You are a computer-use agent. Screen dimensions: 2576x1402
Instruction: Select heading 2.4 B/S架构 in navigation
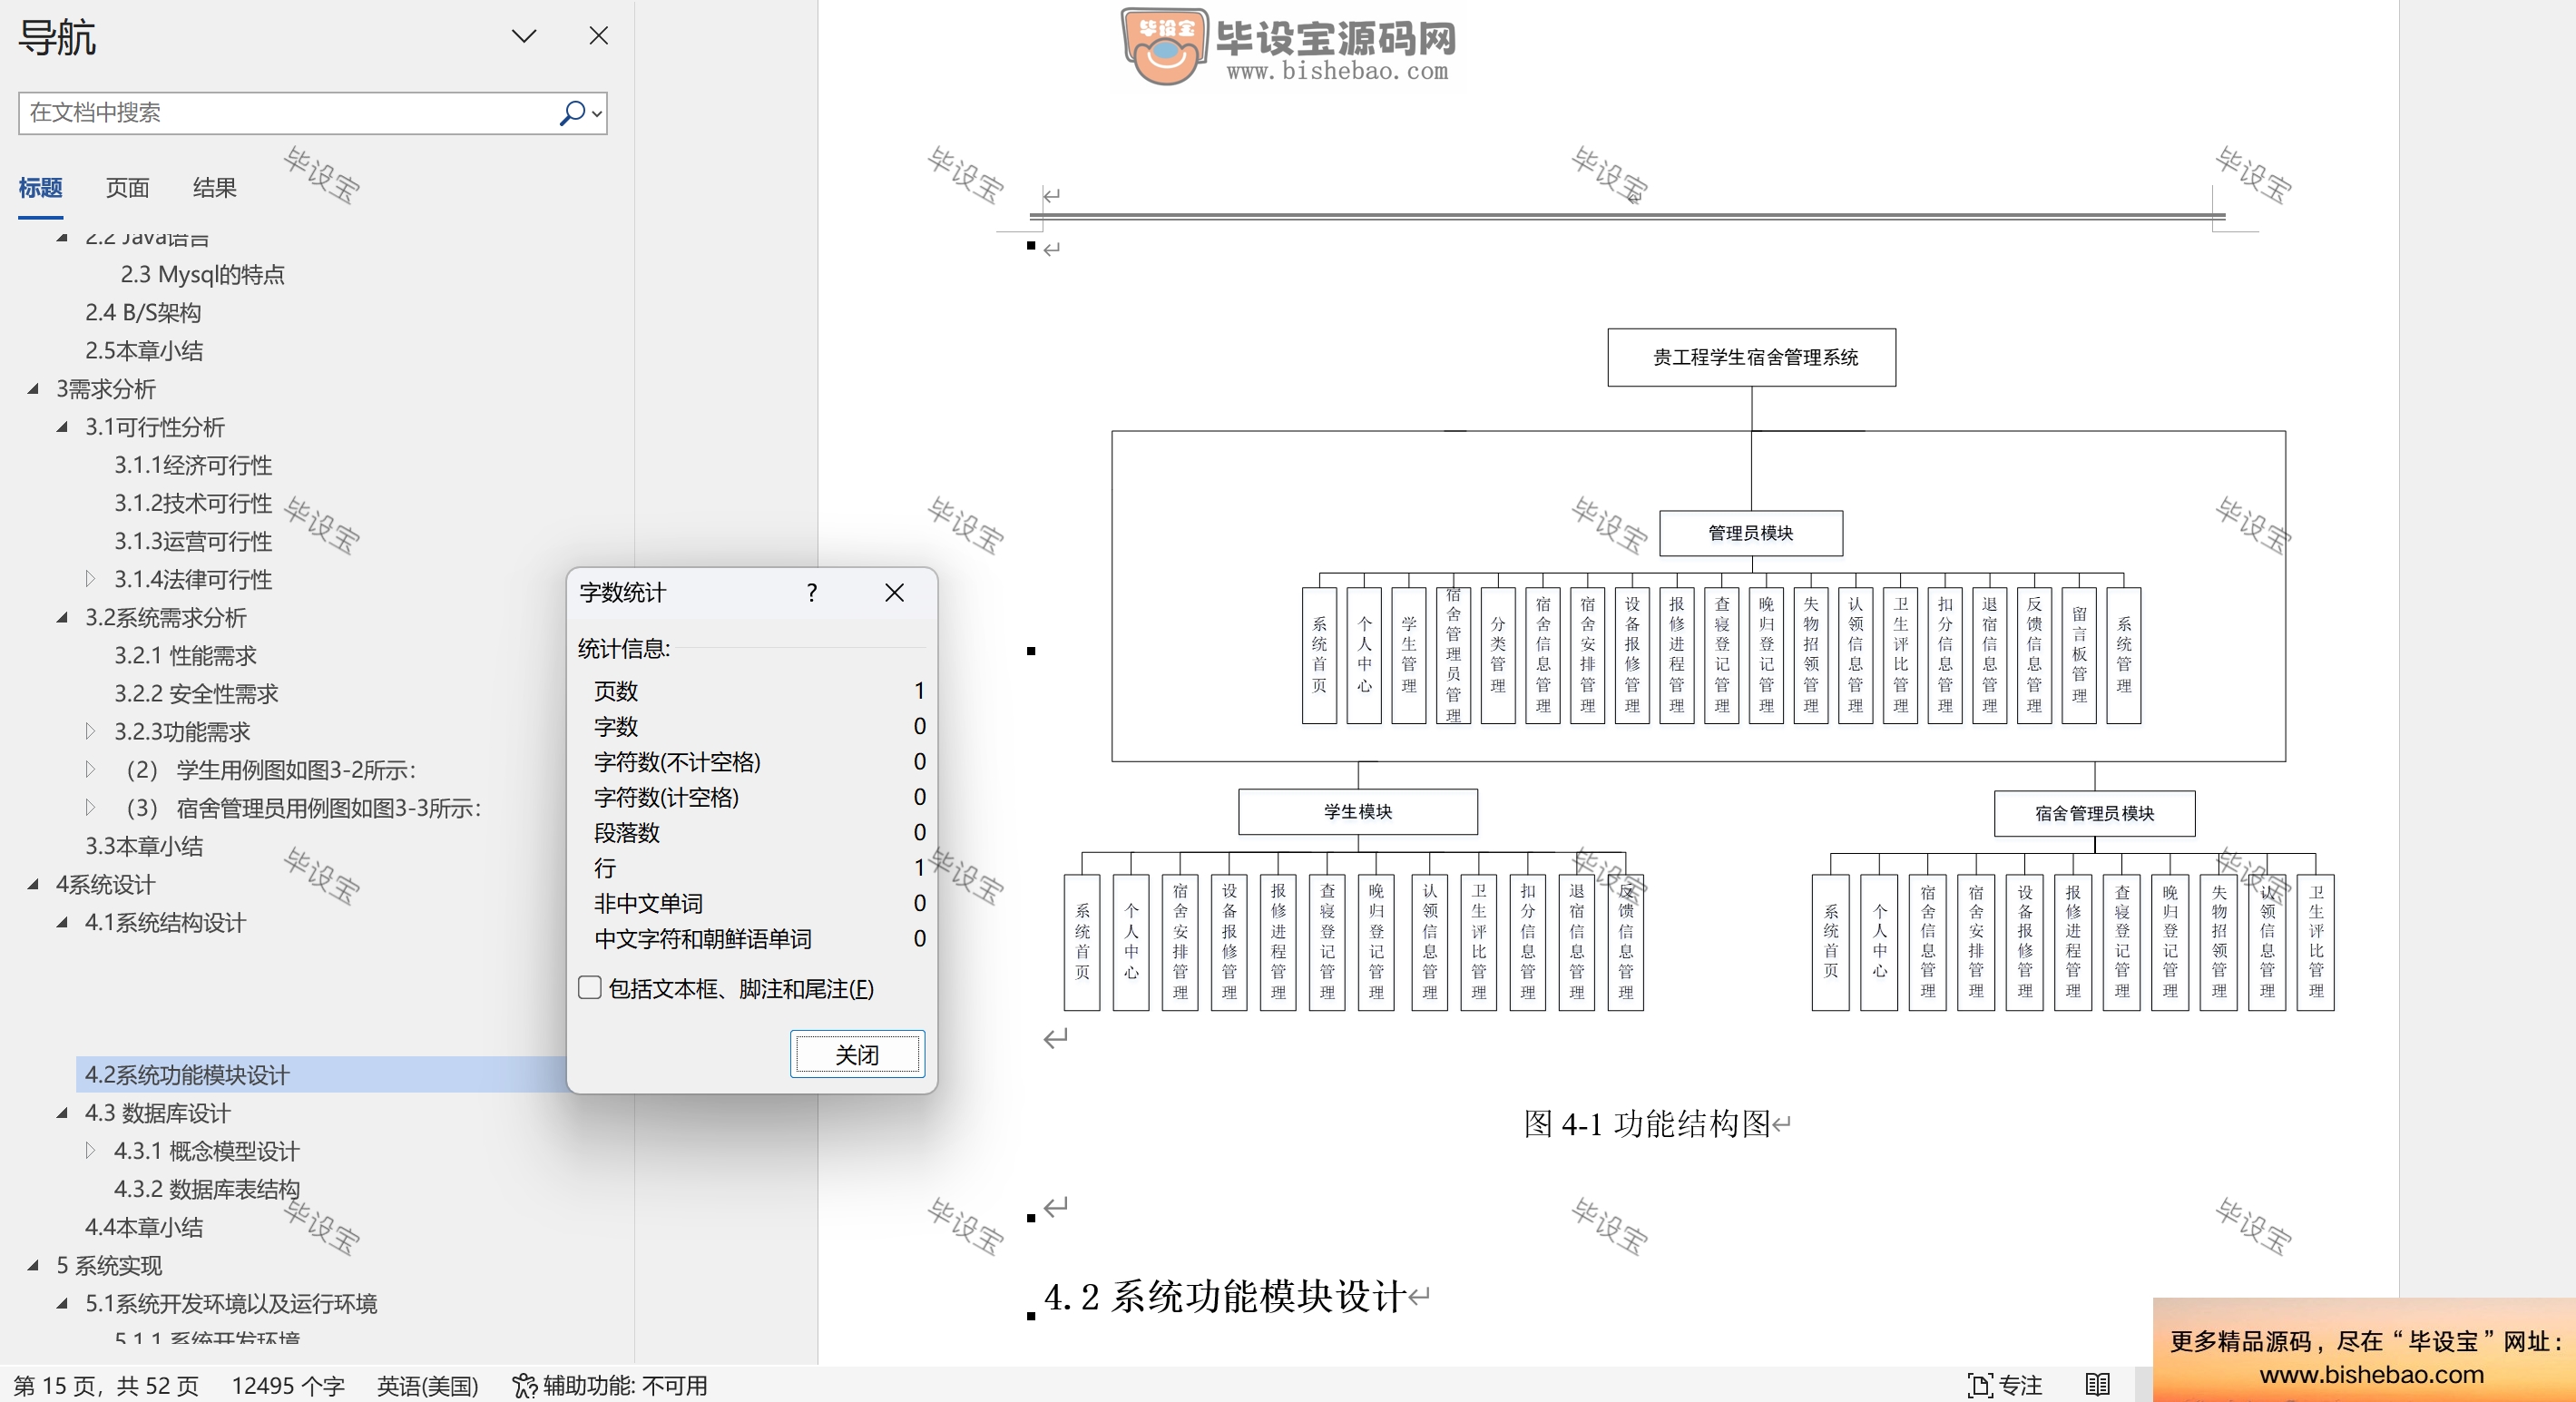(143, 312)
